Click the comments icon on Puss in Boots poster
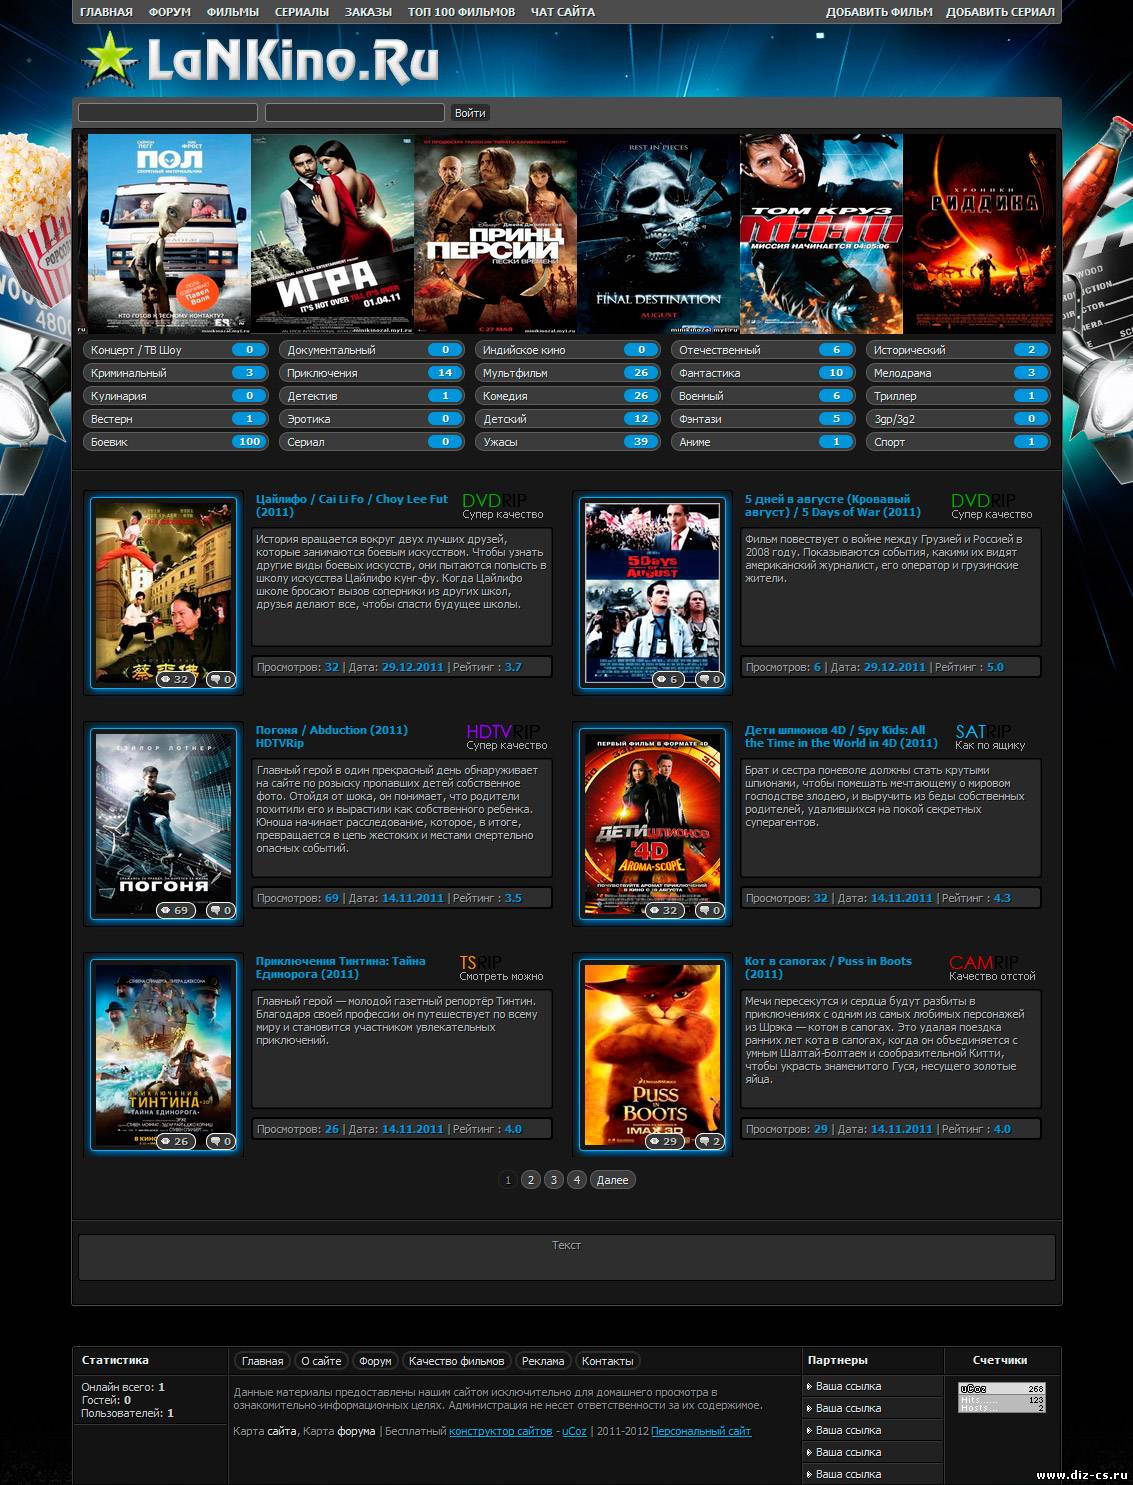The width and height of the screenshot is (1133, 1485). (709, 1141)
